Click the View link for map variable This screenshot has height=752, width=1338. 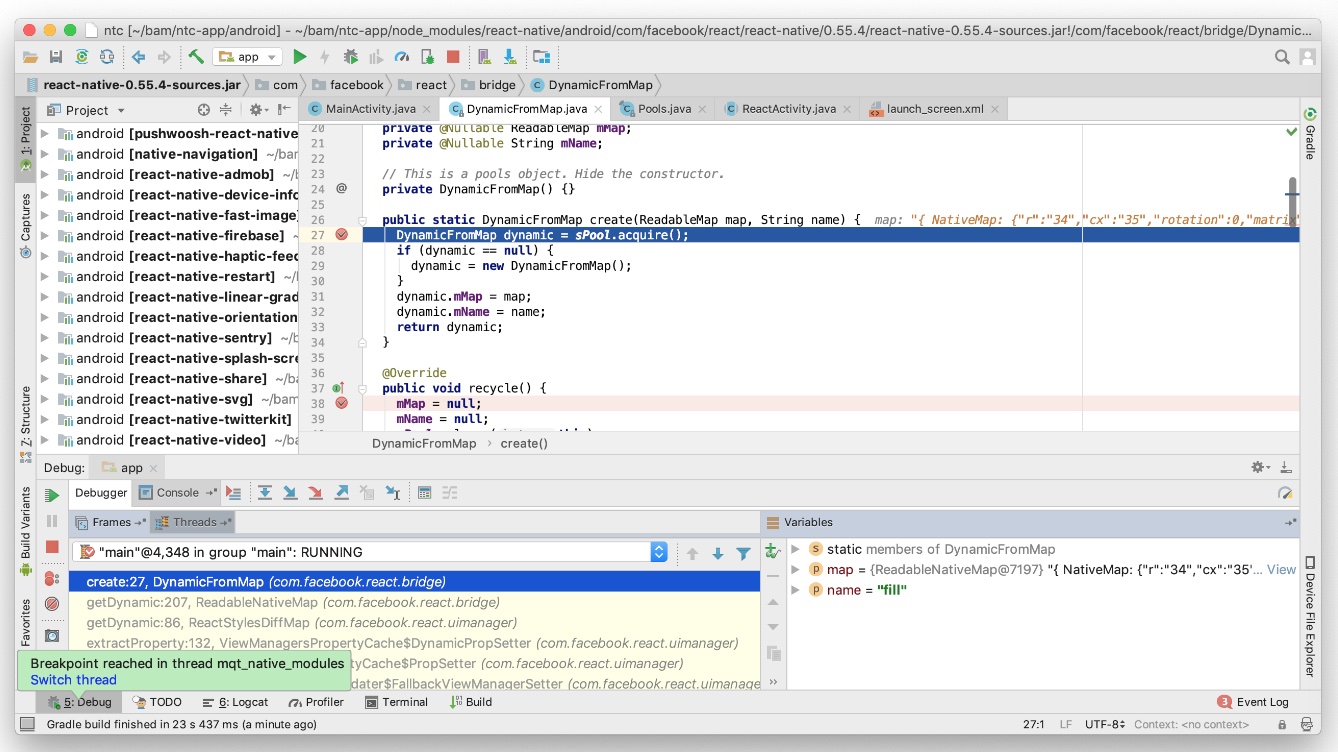pos(1281,570)
